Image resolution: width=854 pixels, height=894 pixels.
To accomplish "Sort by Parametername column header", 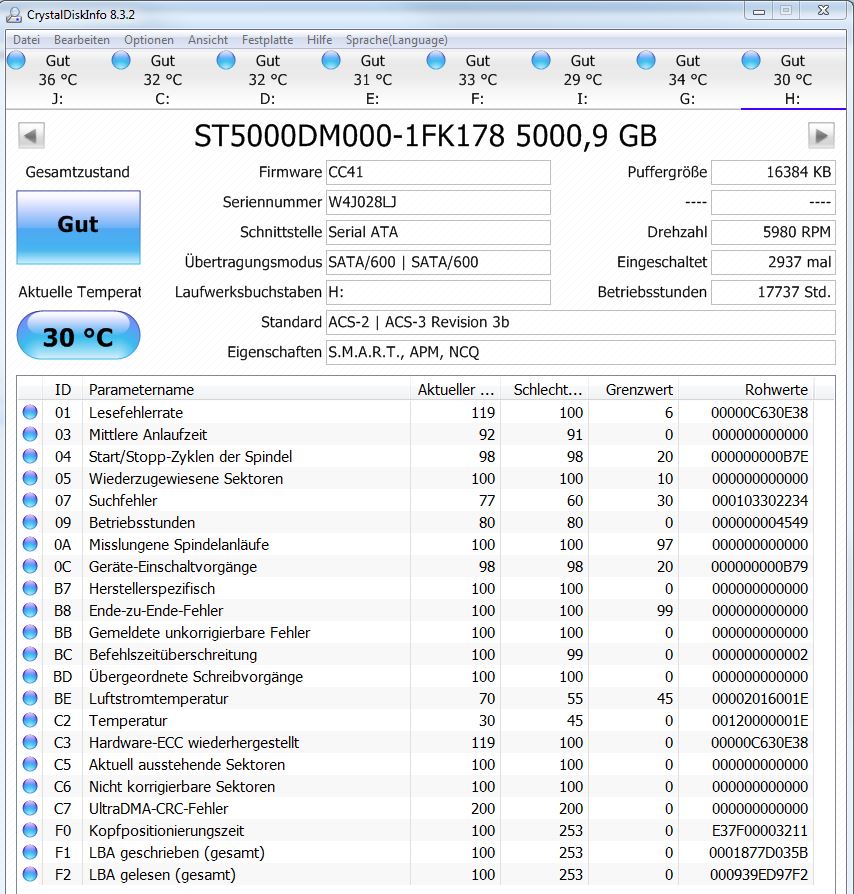I will click(x=246, y=389).
